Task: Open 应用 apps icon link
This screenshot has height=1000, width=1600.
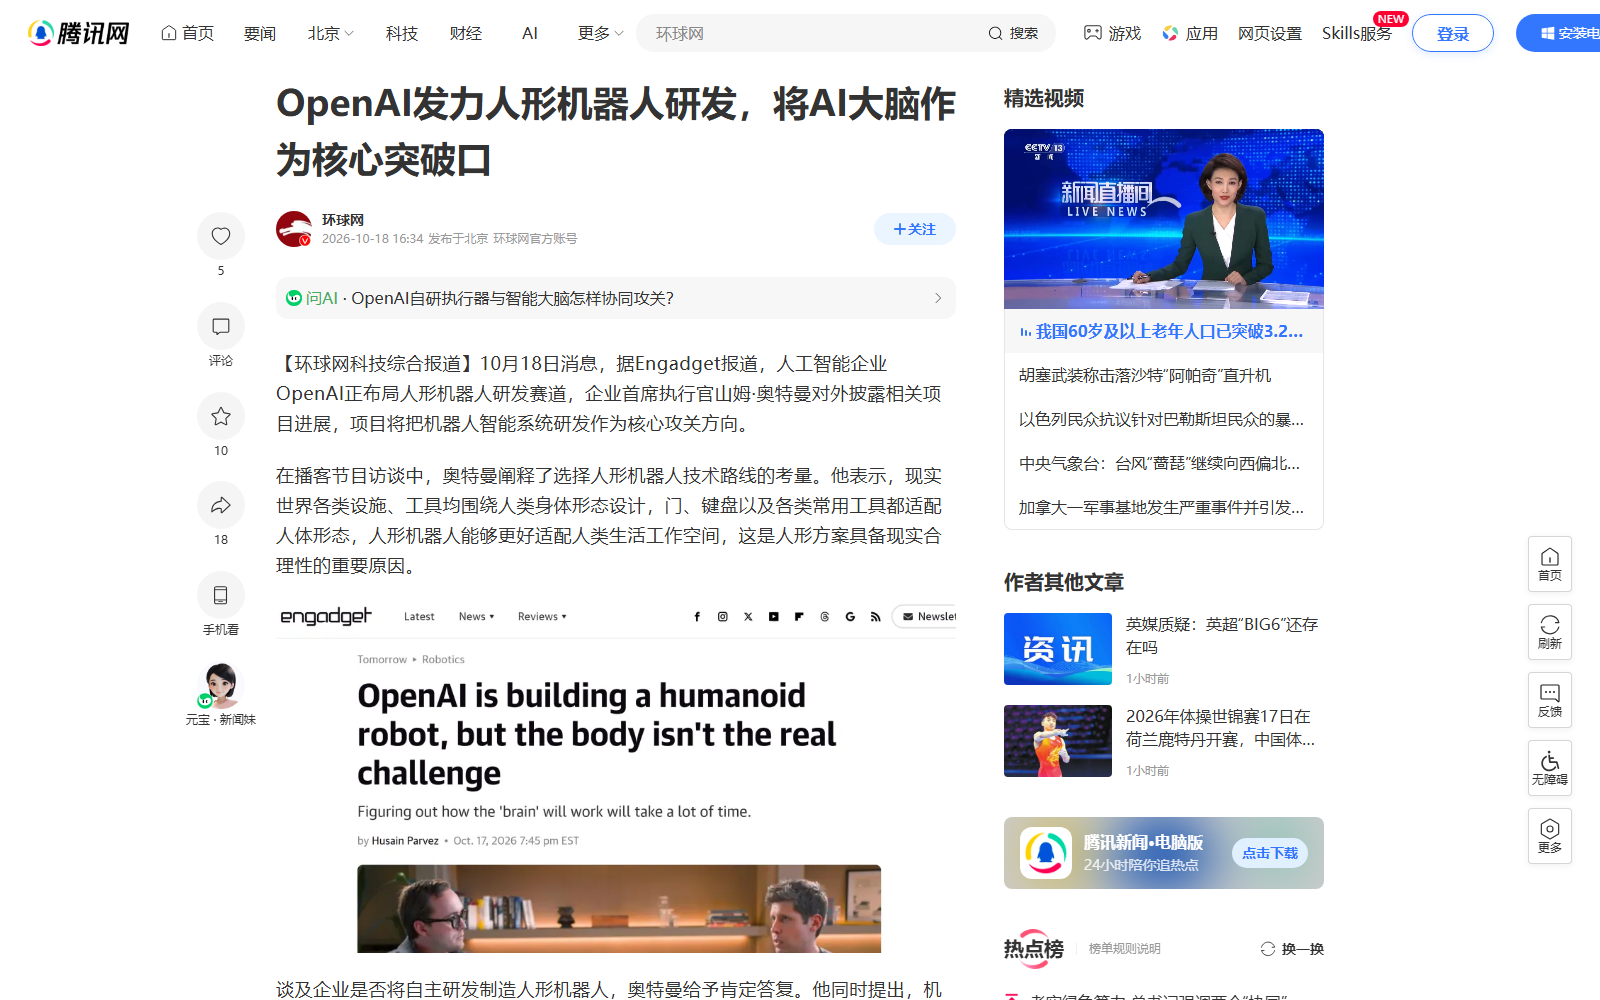Action: [1190, 33]
